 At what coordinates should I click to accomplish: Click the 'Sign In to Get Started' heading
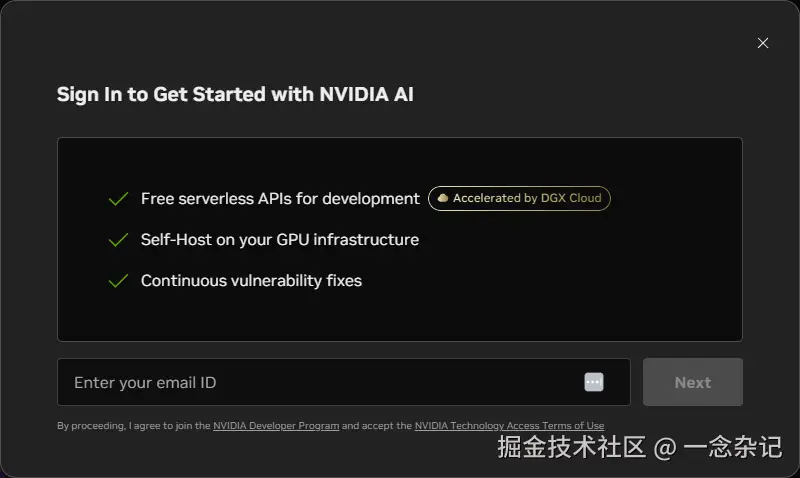235,95
